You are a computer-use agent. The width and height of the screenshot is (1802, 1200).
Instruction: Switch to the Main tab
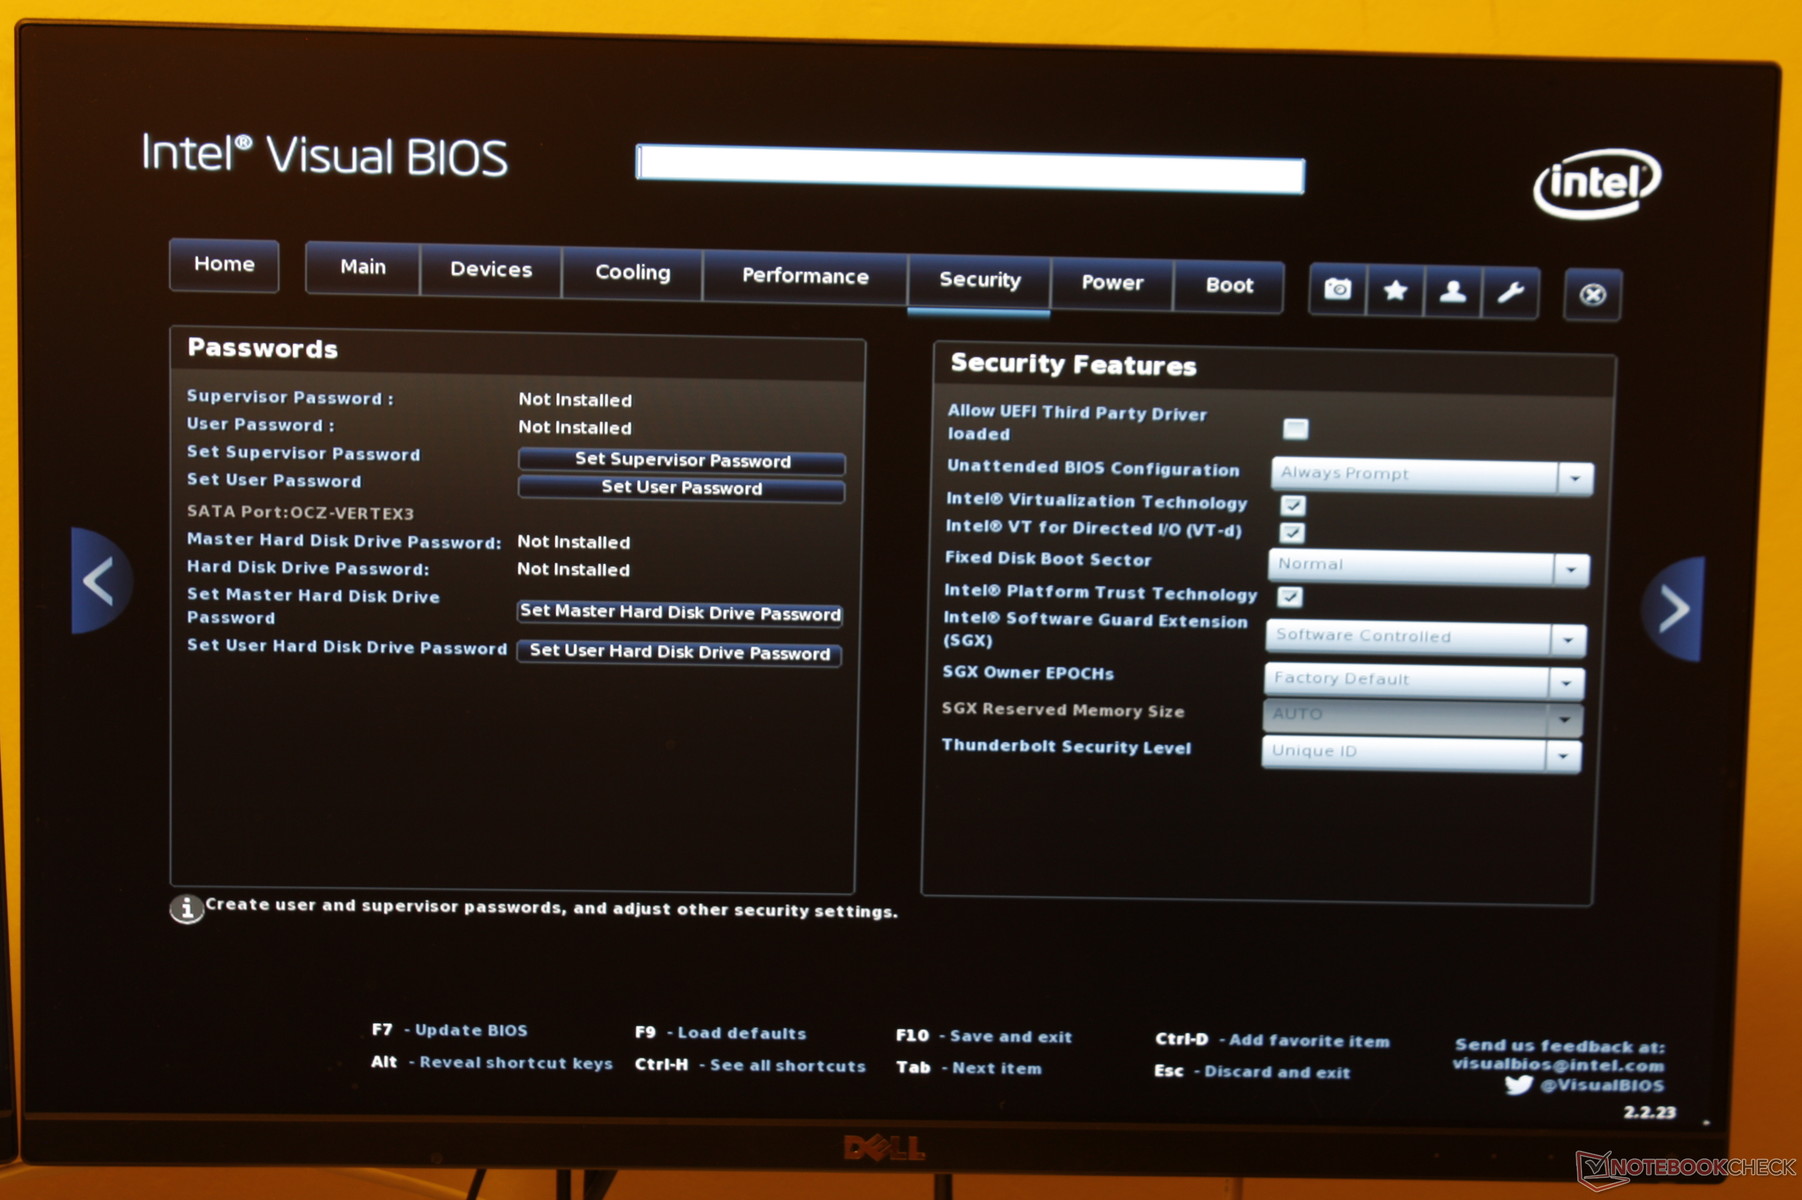tap(362, 267)
